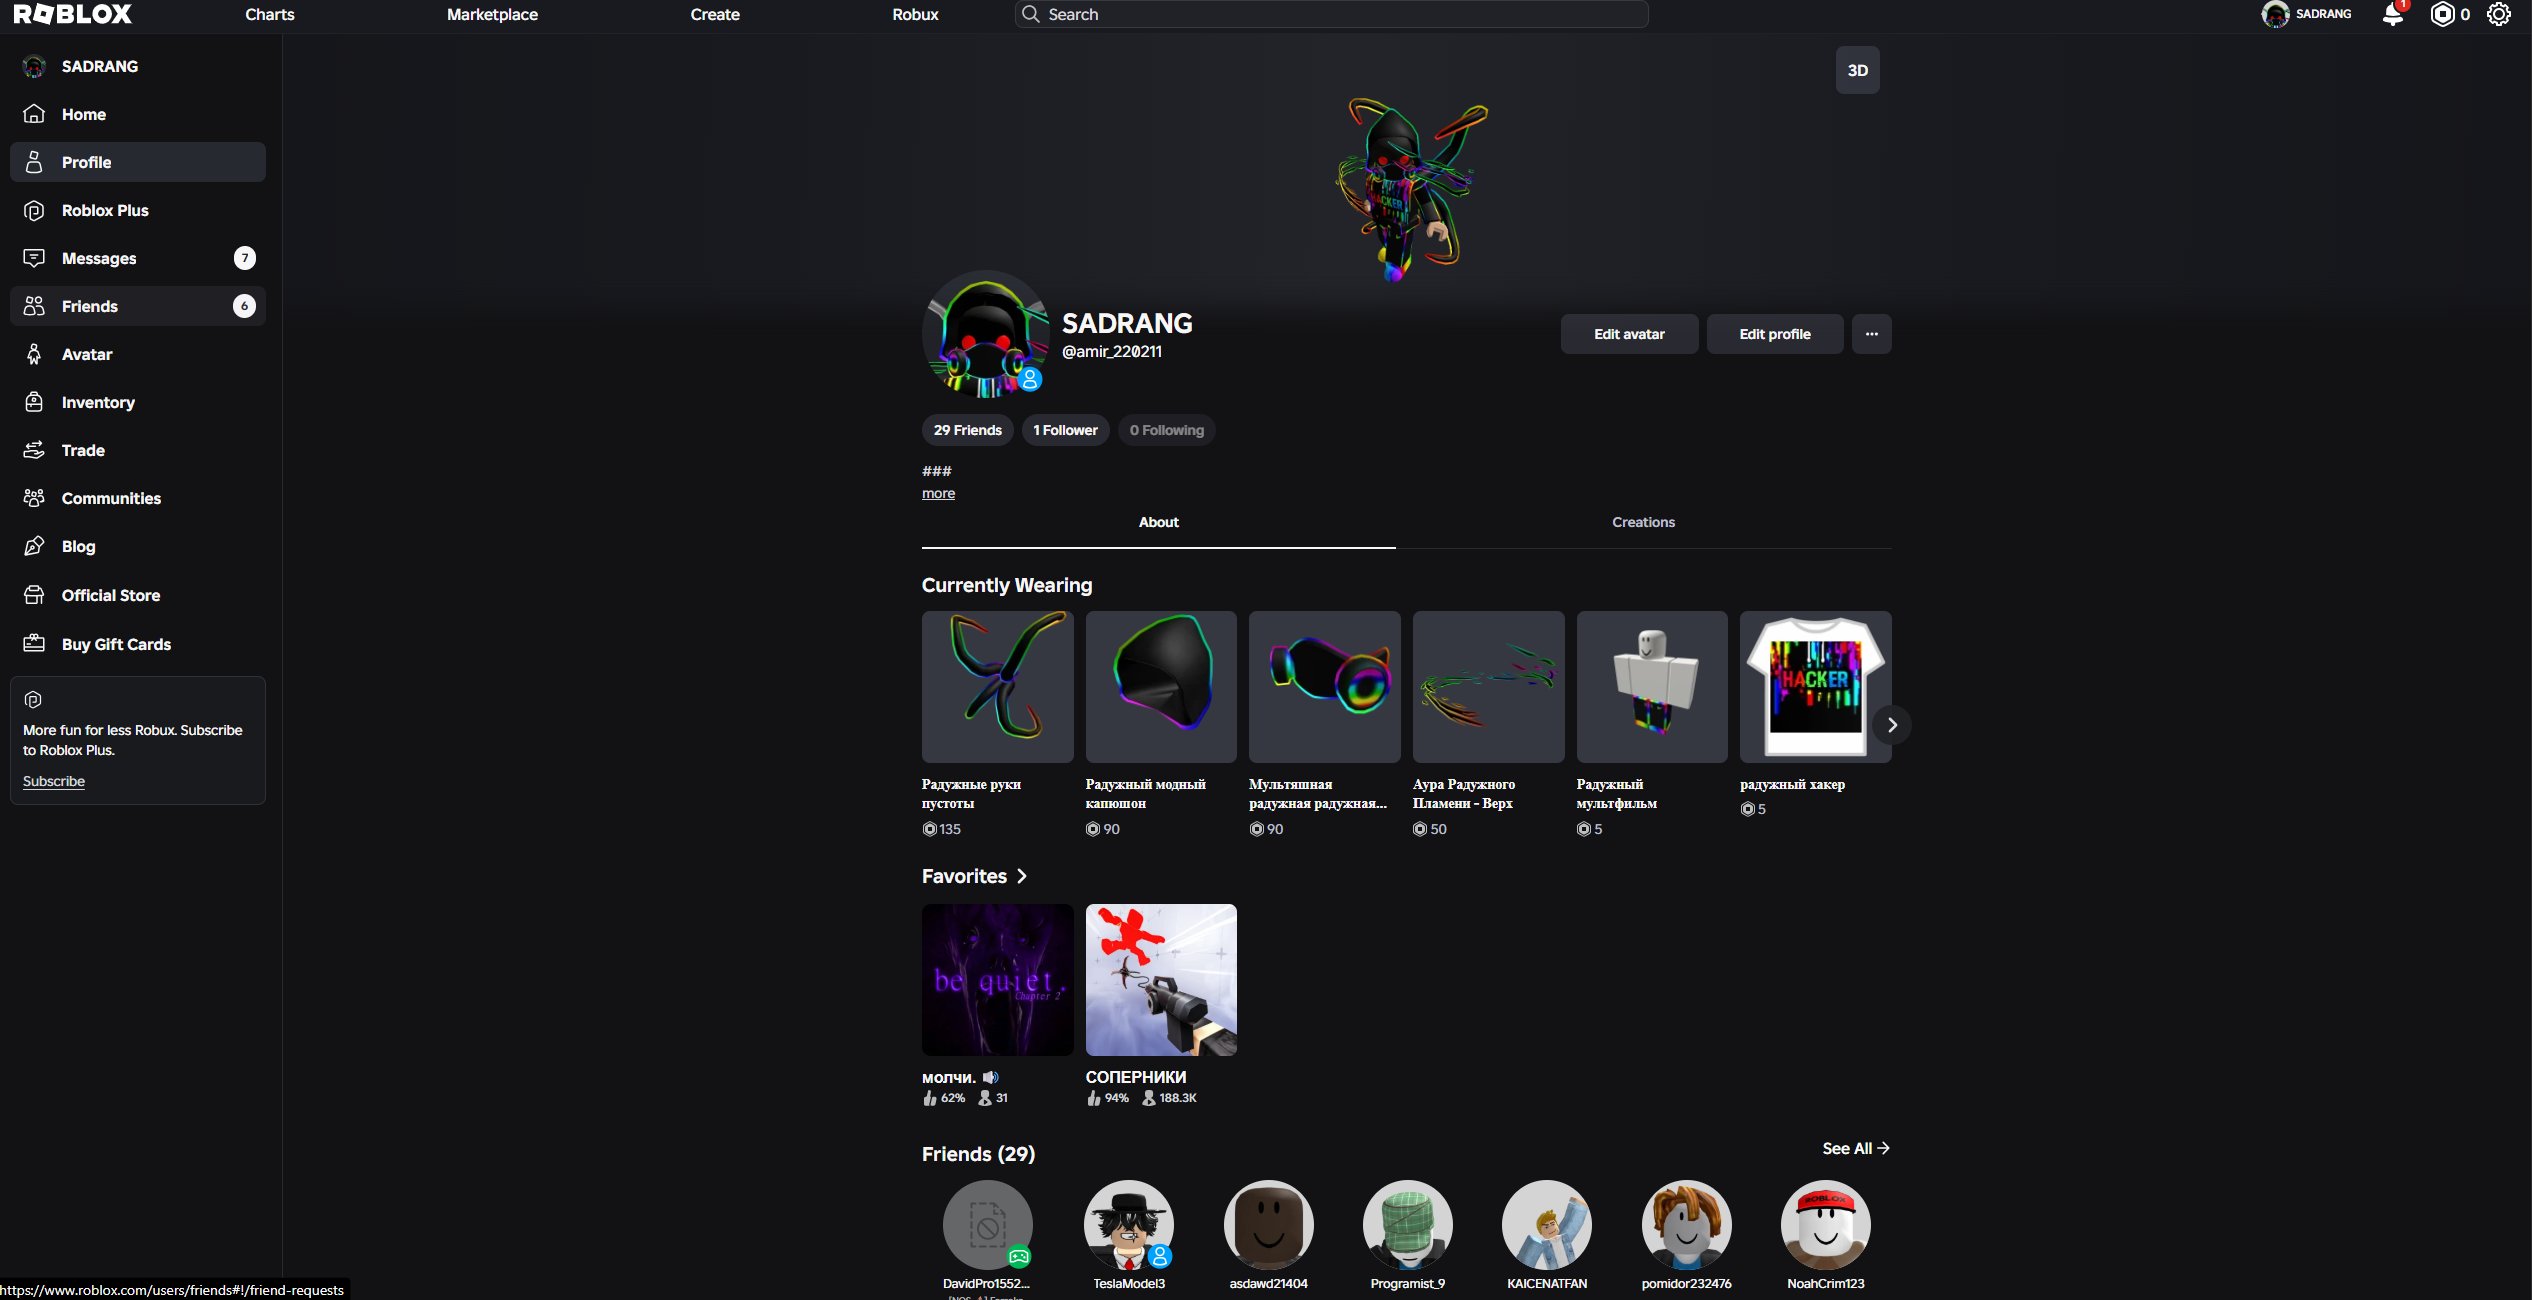Open the notifications bell
Screen dimensions: 2532x1300
pyautogui.click(x=2393, y=14)
